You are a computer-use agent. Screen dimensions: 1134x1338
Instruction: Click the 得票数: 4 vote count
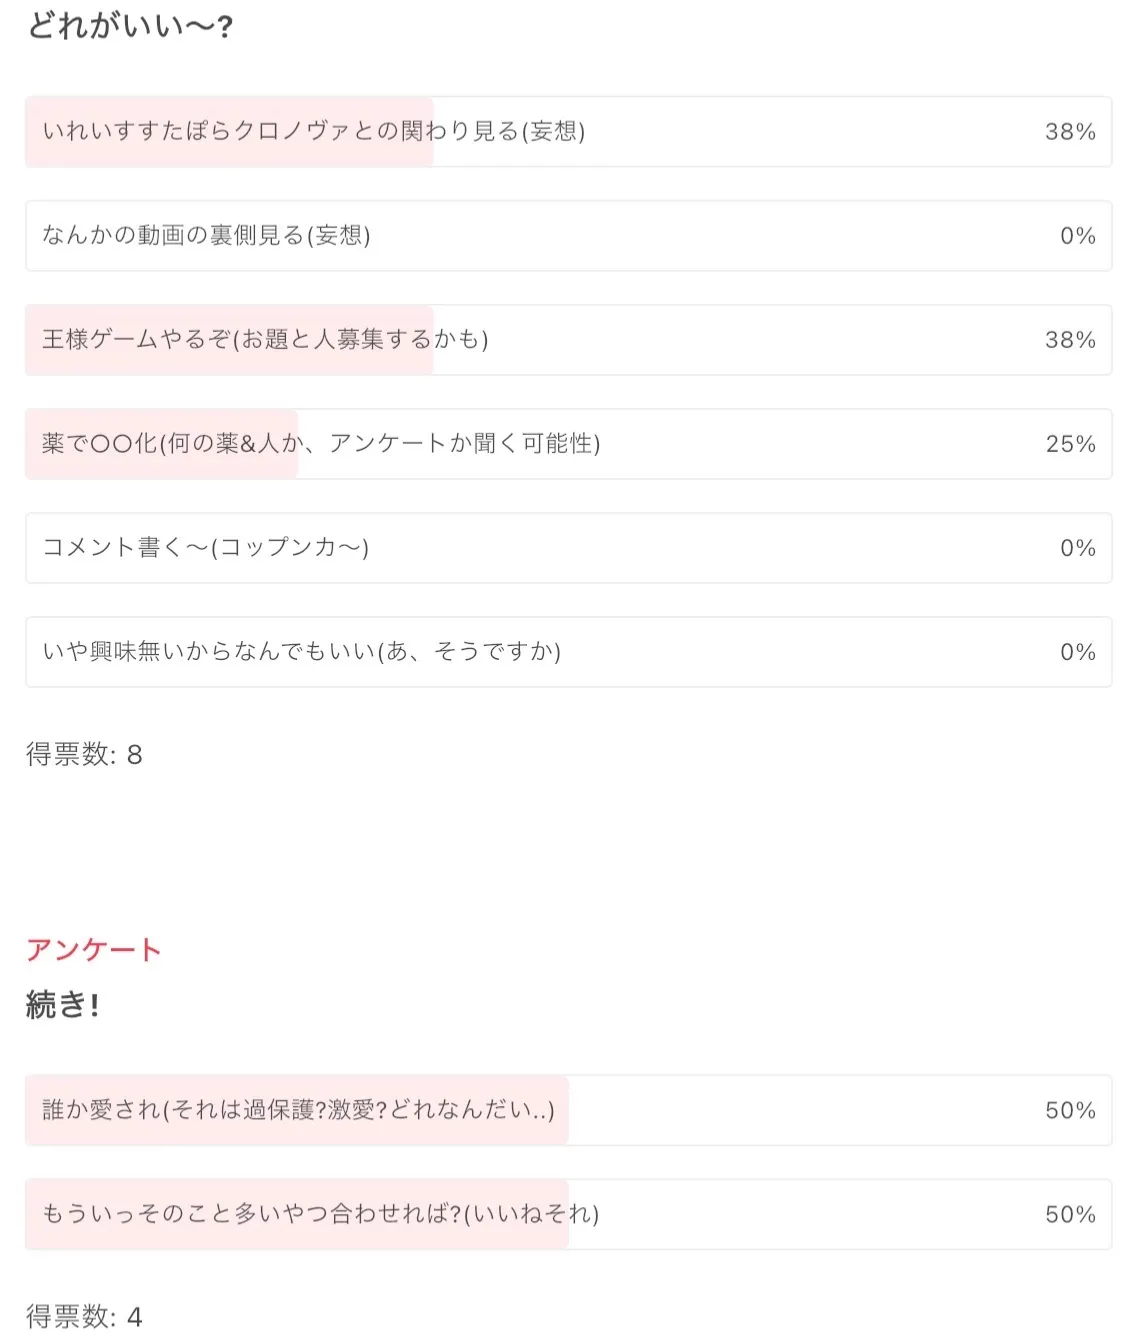84,1316
